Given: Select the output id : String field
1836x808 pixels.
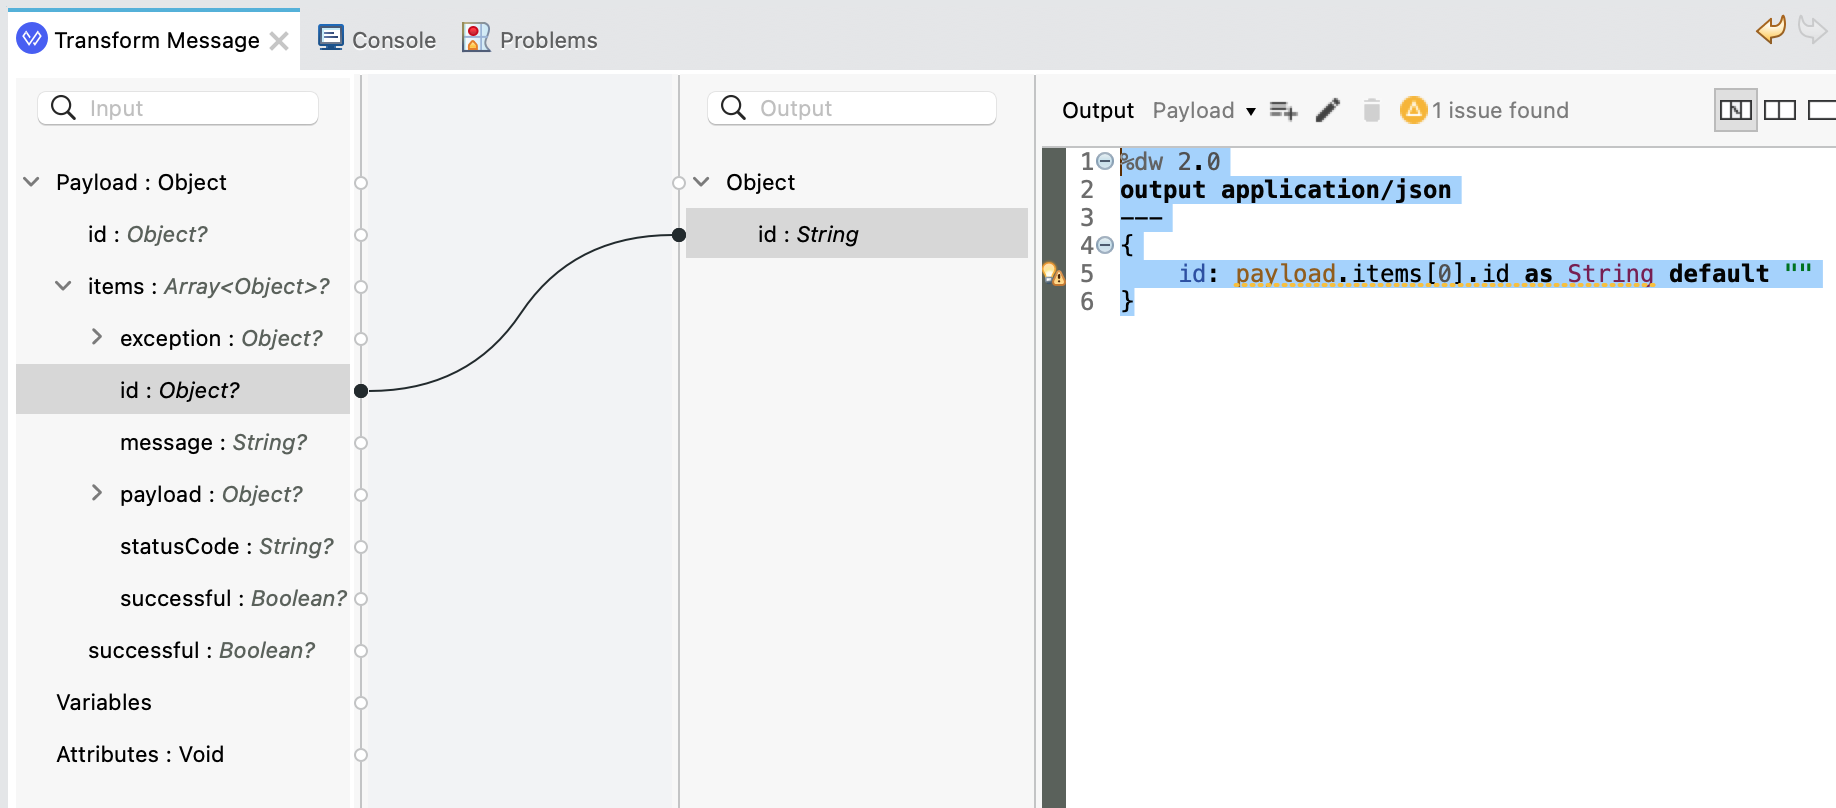Looking at the screenshot, I should coord(808,234).
